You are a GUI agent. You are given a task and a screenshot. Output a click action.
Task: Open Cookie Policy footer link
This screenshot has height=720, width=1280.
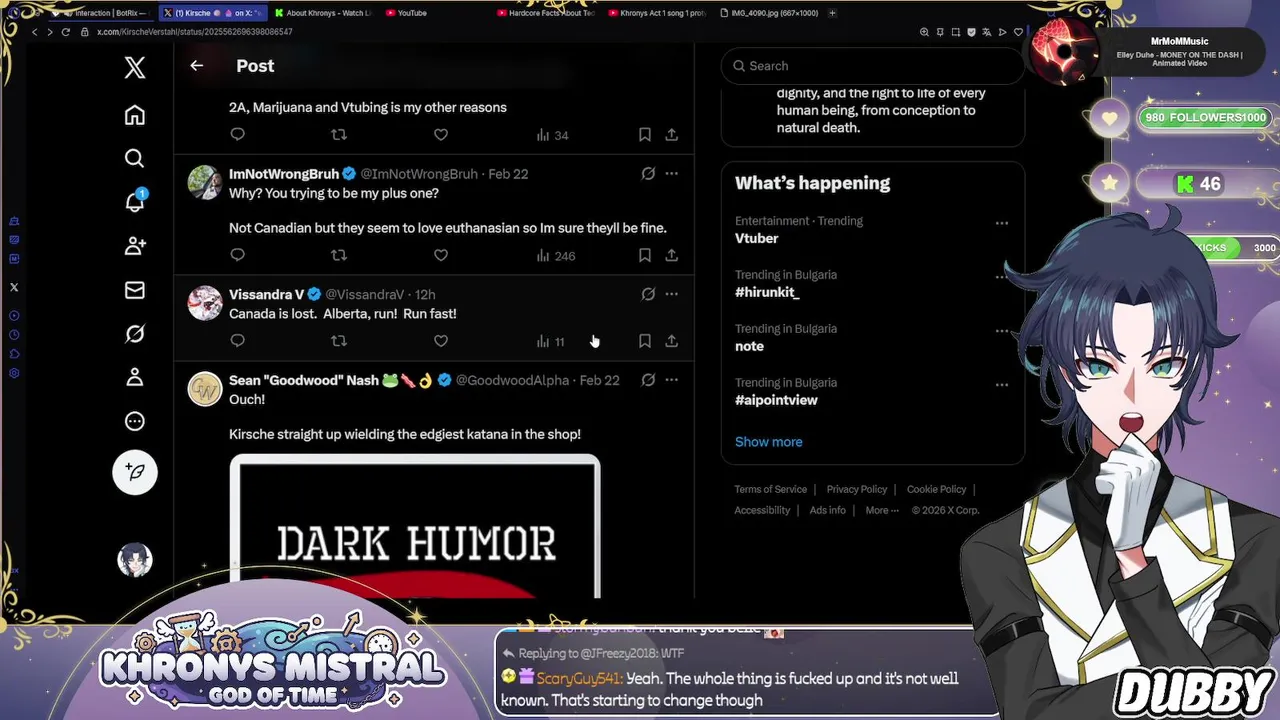pos(936,489)
